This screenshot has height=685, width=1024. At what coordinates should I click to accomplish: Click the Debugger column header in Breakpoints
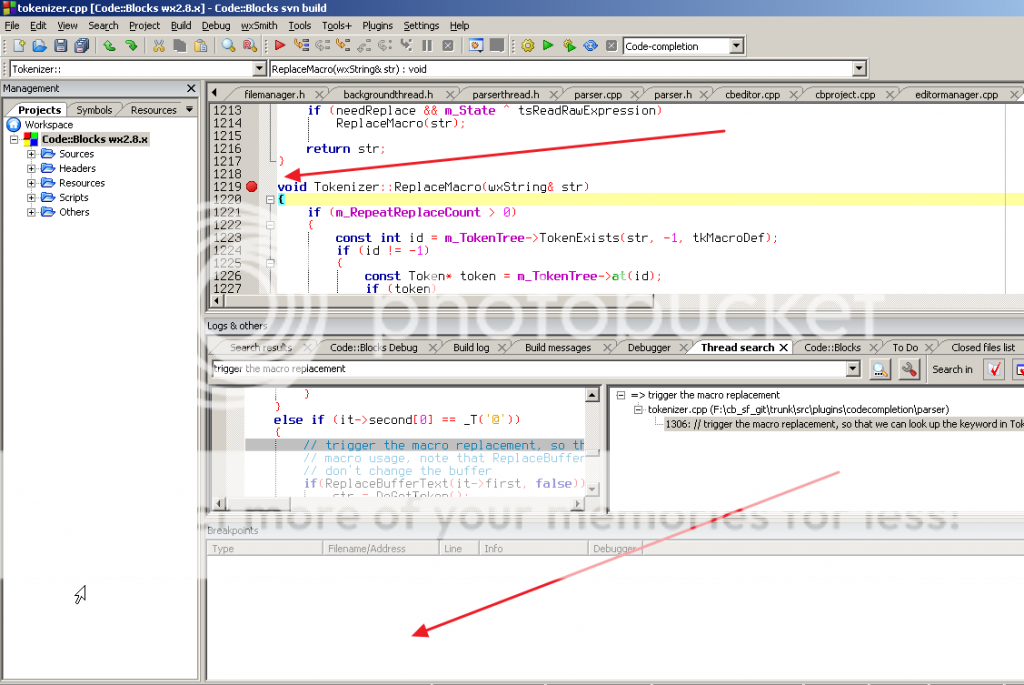[615, 549]
